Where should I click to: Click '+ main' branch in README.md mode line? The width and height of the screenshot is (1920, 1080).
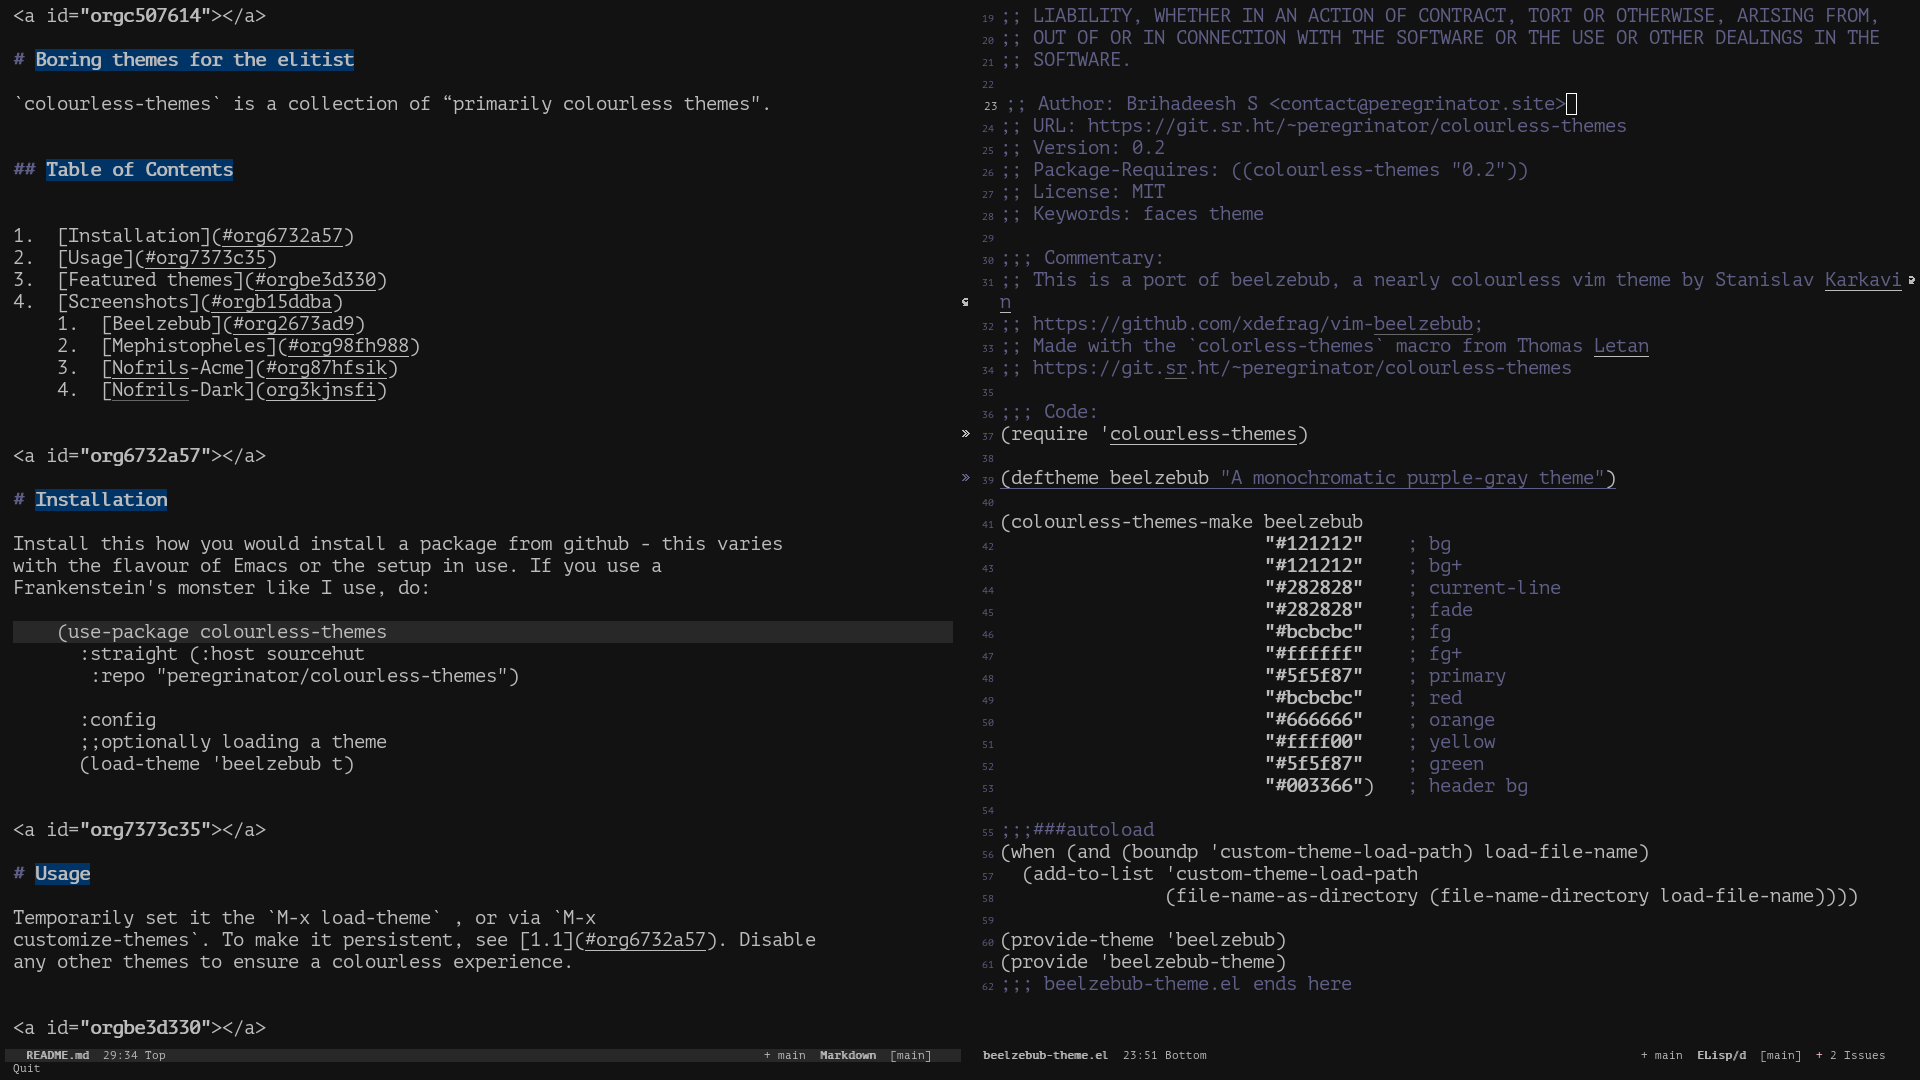click(785, 1055)
